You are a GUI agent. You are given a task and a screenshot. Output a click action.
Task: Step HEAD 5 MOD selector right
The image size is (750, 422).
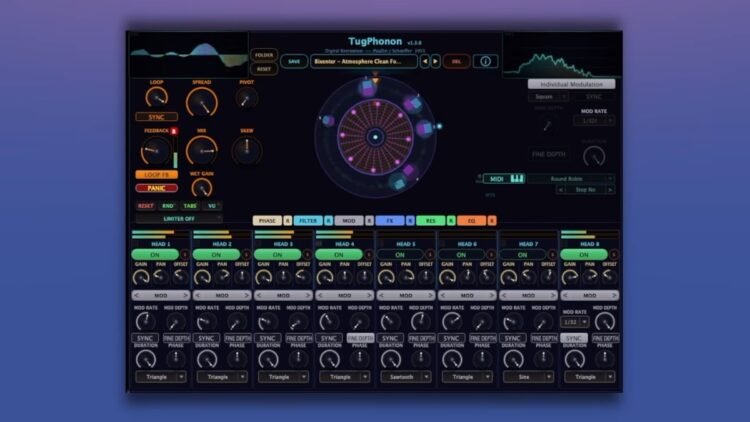pyautogui.click(x=430, y=296)
